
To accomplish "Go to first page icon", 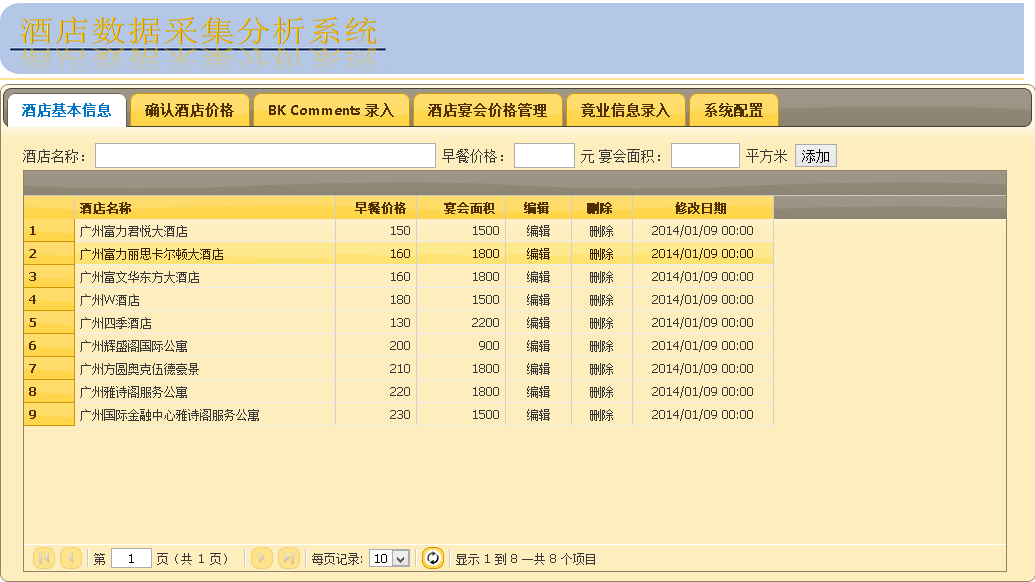I will point(44,558).
